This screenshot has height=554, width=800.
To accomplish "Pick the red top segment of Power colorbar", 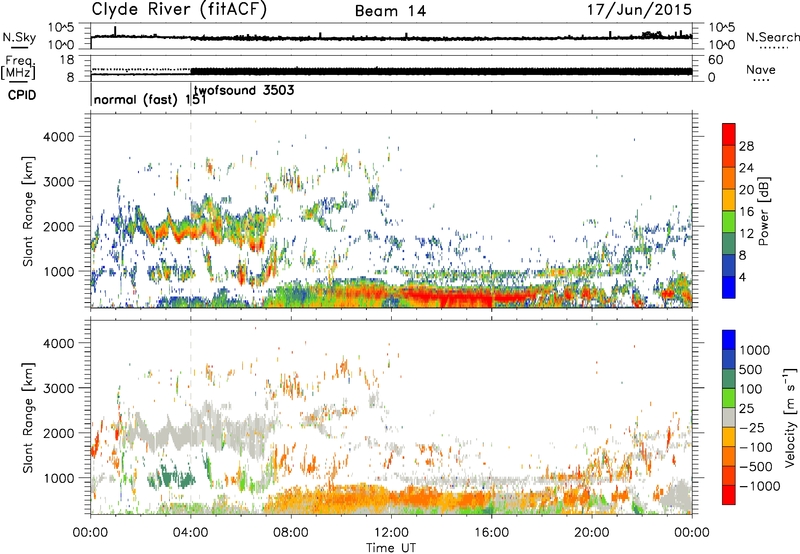I will point(729,134).
